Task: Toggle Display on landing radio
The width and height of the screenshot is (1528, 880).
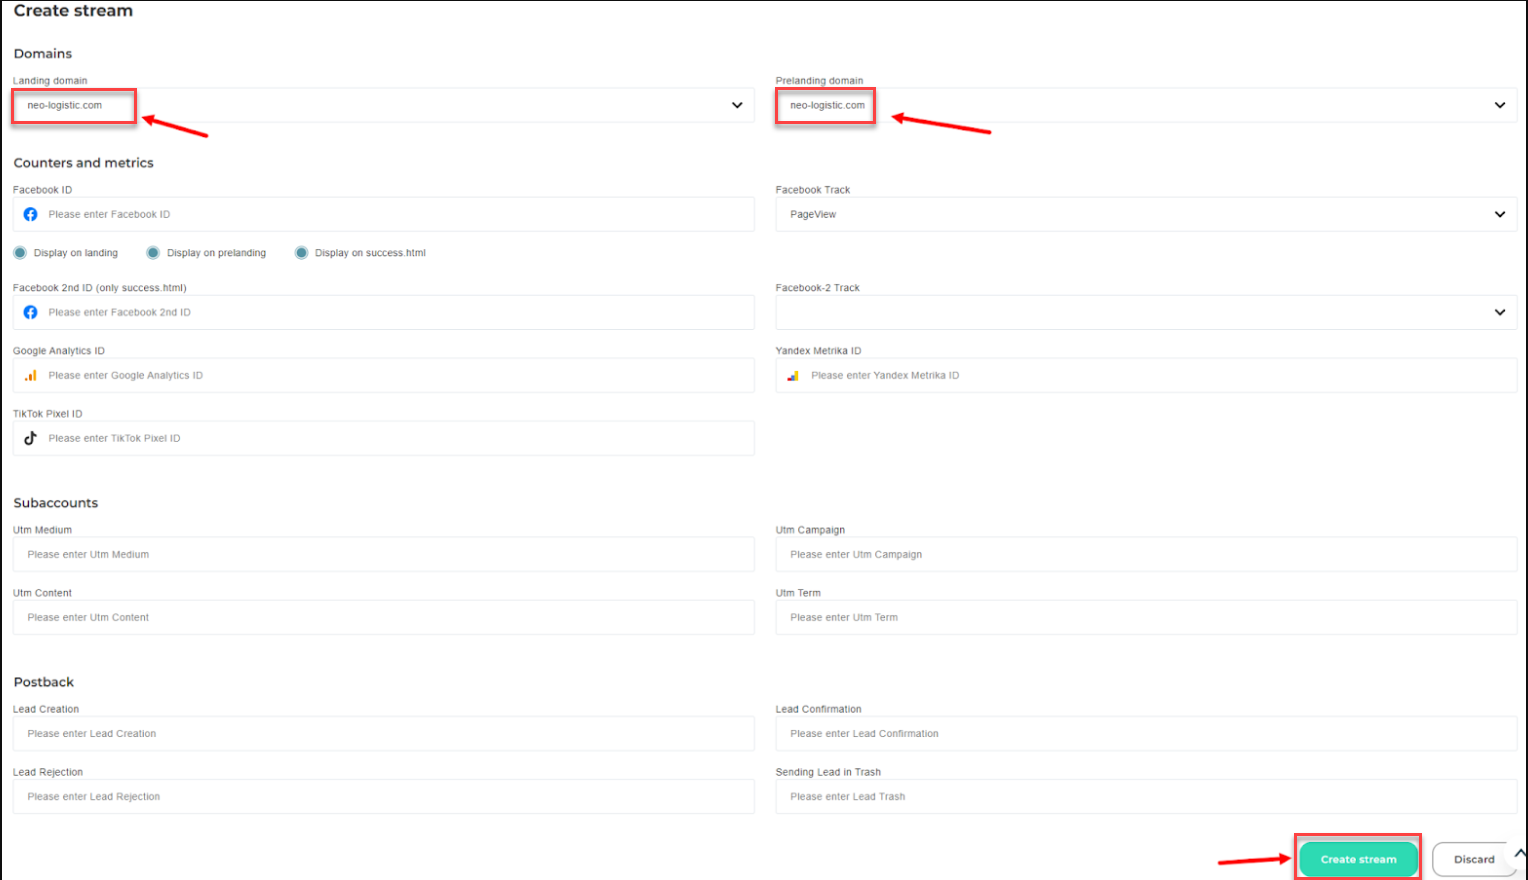Action: [x=20, y=253]
